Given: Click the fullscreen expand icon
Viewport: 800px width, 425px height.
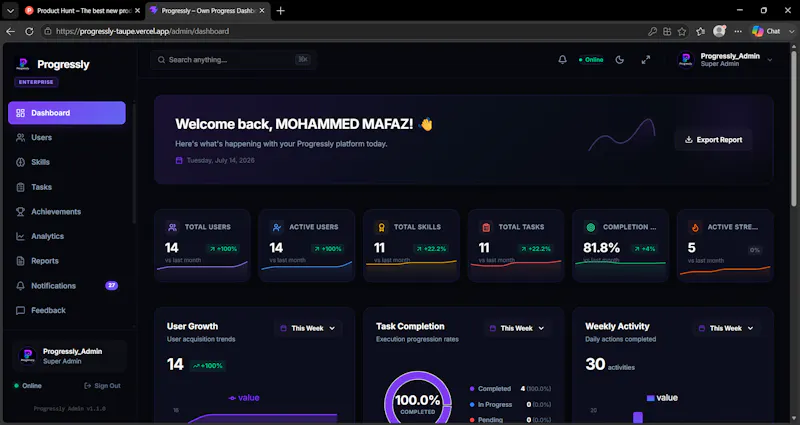Looking at the screenshot, I should pos(646,60).
